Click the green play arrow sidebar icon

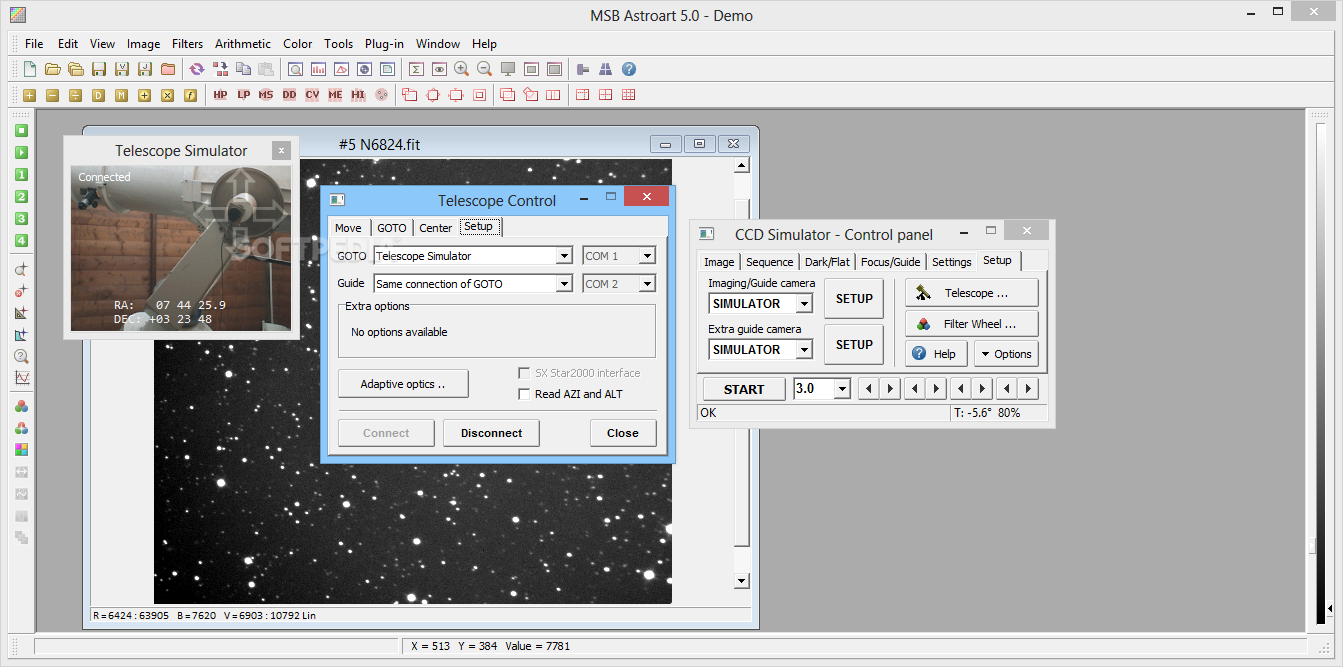21,152
